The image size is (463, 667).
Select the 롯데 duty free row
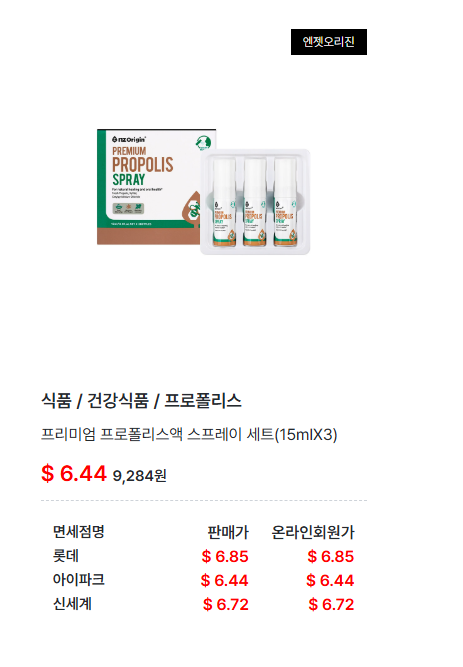pyautogui.click(x=203, y=556)
